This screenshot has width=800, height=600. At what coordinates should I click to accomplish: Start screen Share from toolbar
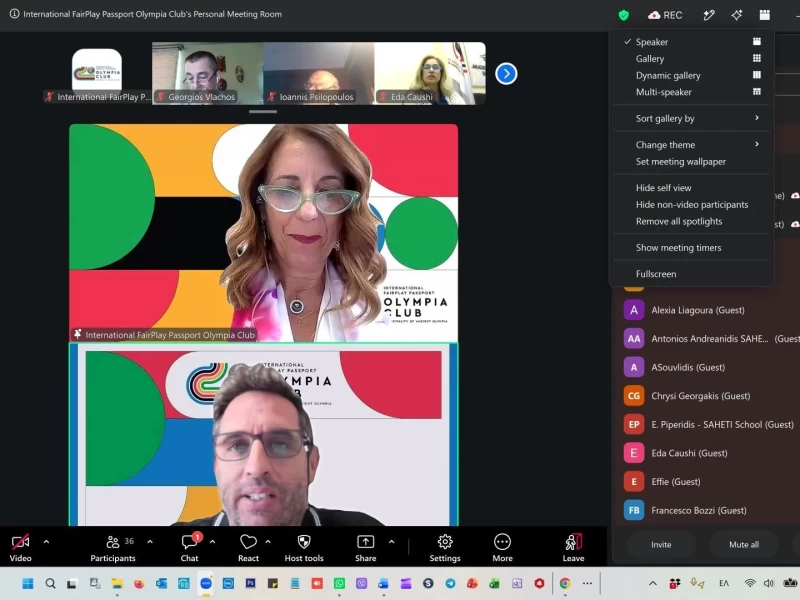(366, 548)
